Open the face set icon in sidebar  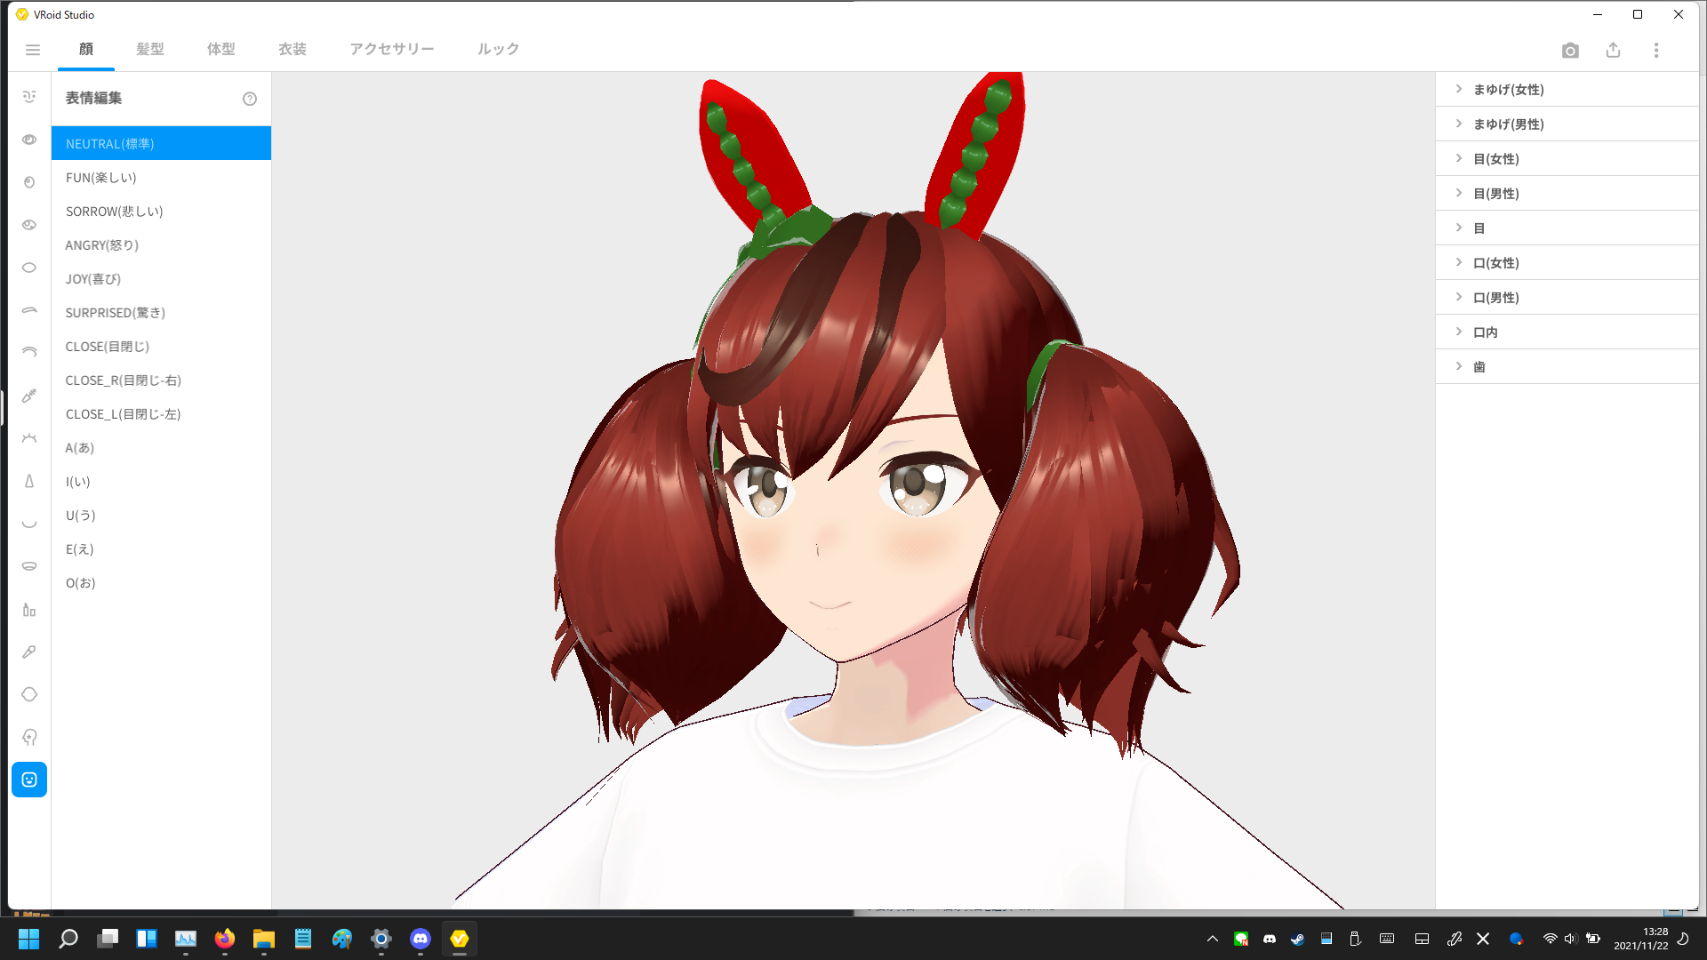point(29,97)
